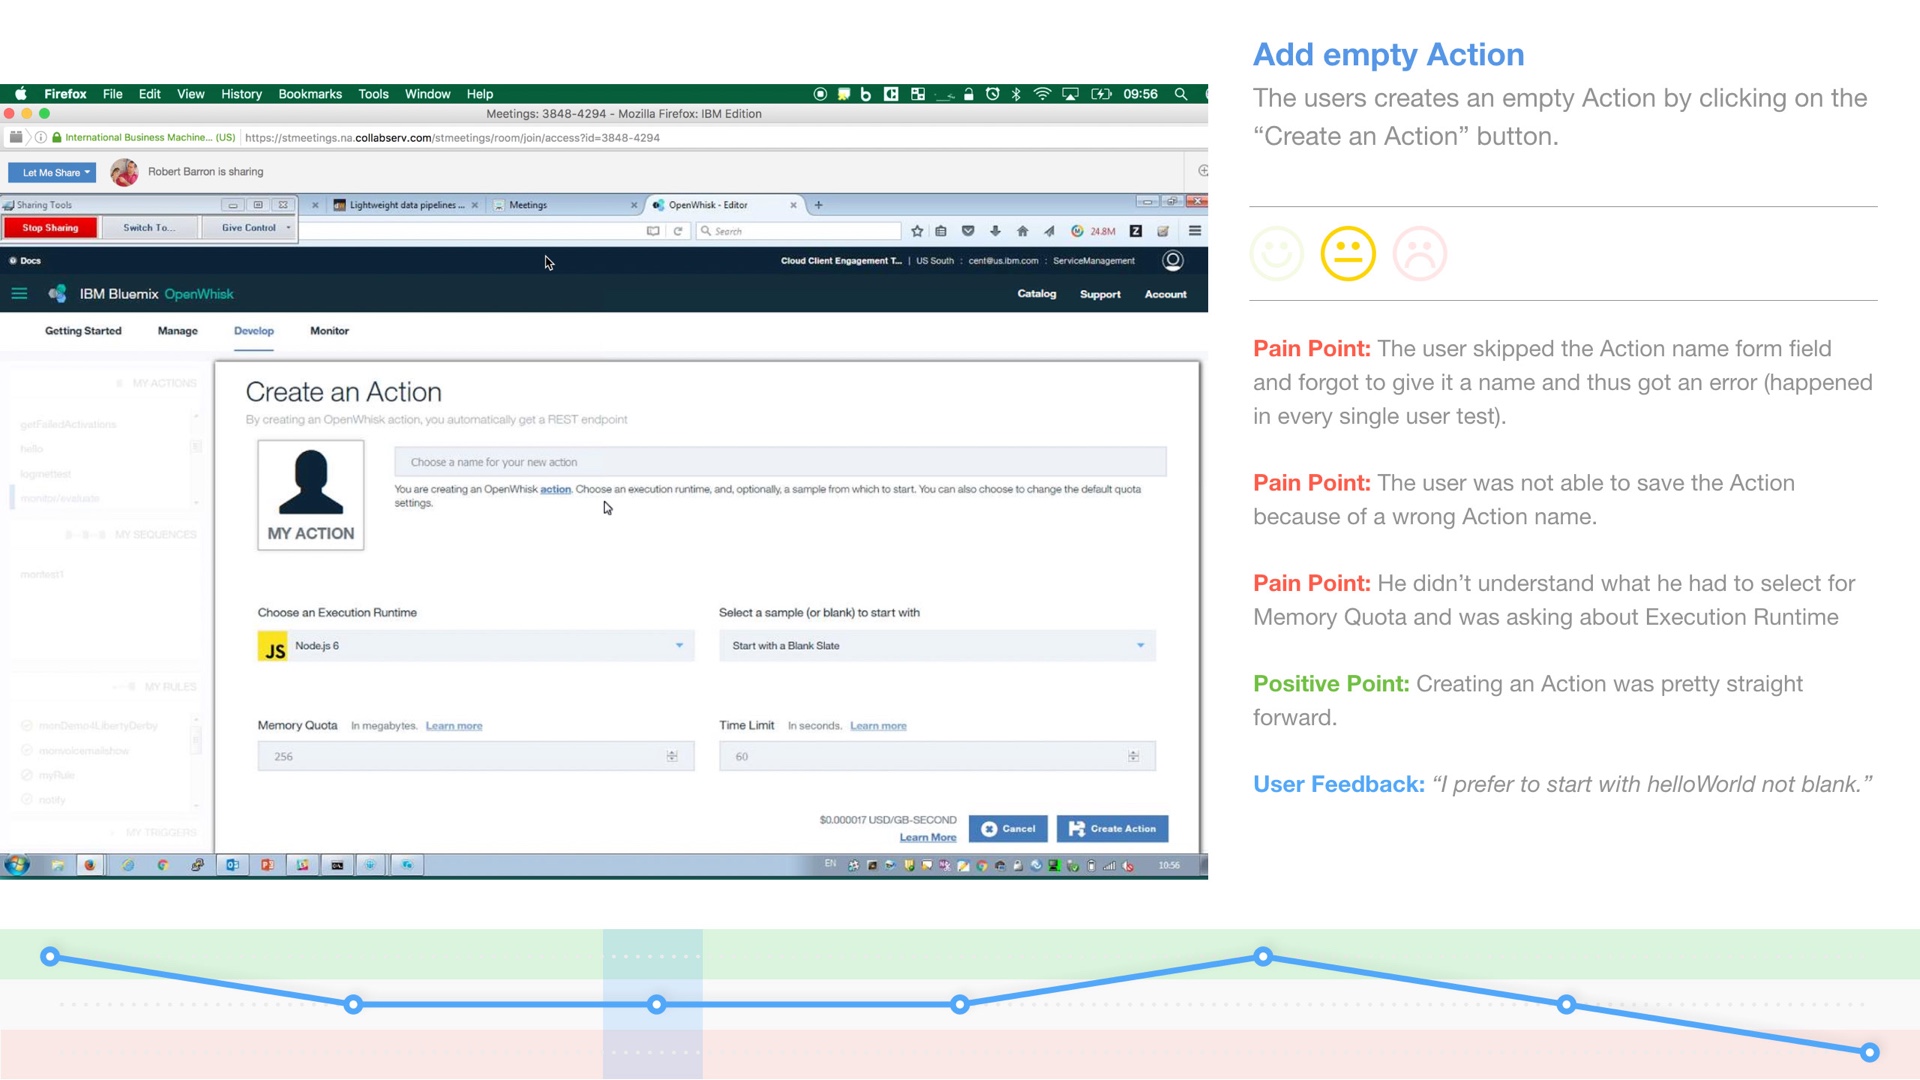This screenshot has width=1920, height=1080.
Task: Expand the Give Control dropdown arrow
Action: pos(288,228)
